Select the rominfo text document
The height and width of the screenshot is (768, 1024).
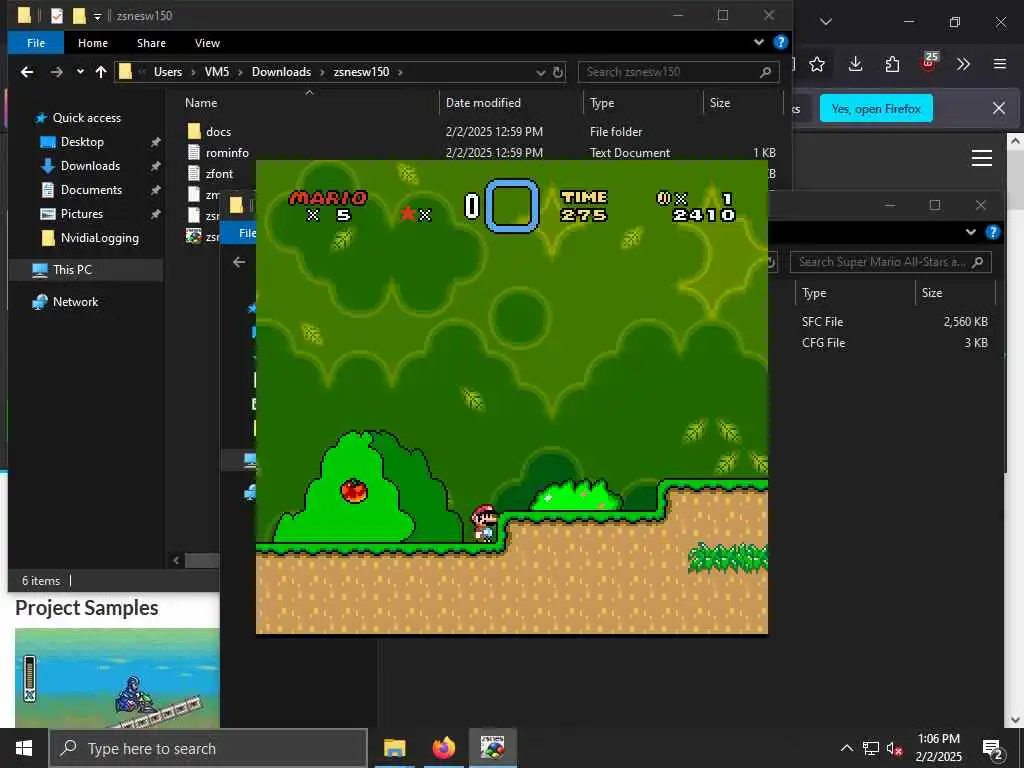227,153
